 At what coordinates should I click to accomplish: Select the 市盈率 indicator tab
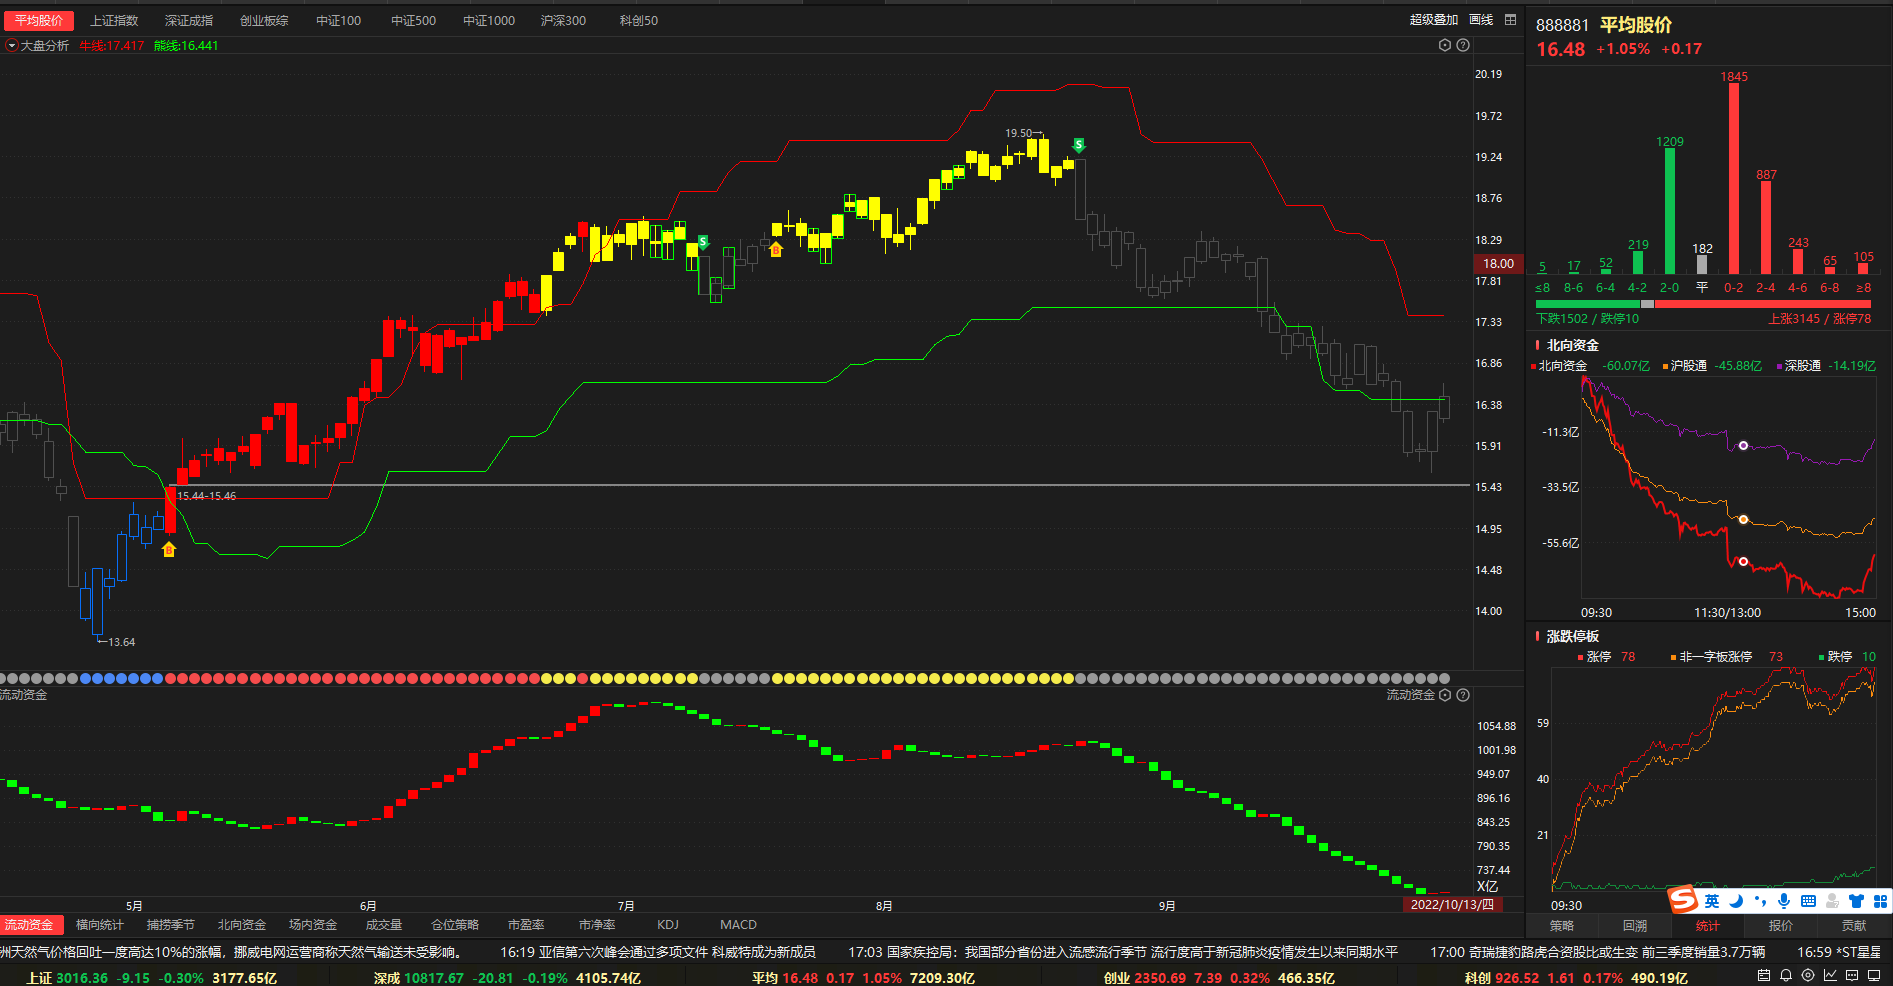(x=526, y=925)
